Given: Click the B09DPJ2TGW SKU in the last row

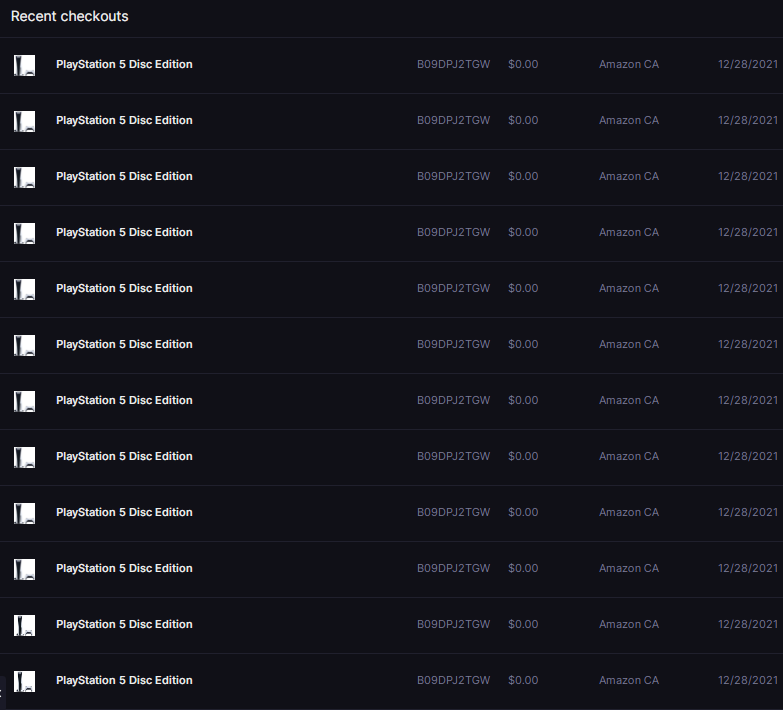Looking at the screenshot, I should [x=453, y=680].
